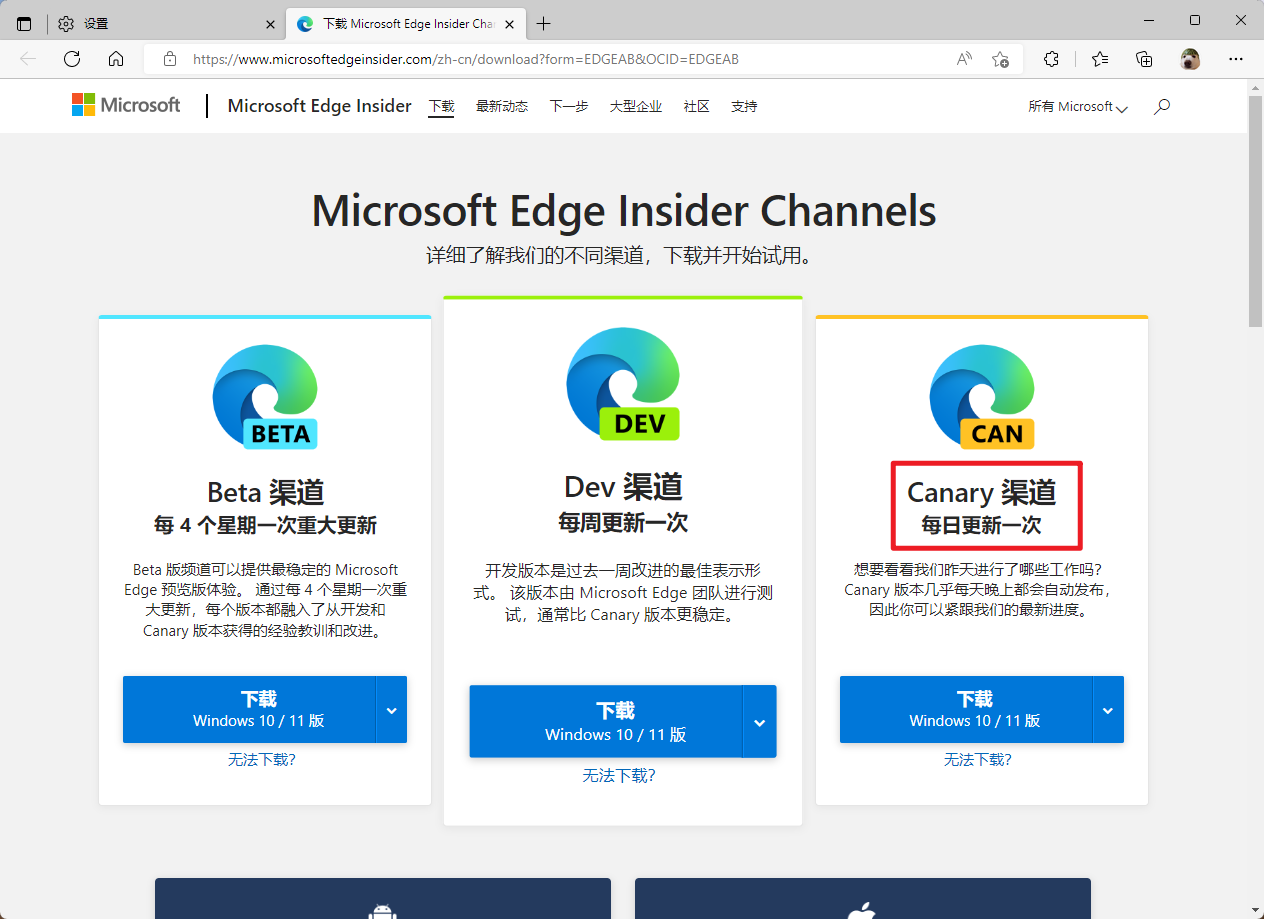Add this page to favorites via star icon
The image size is (1264, 919).
[1001, 59]
